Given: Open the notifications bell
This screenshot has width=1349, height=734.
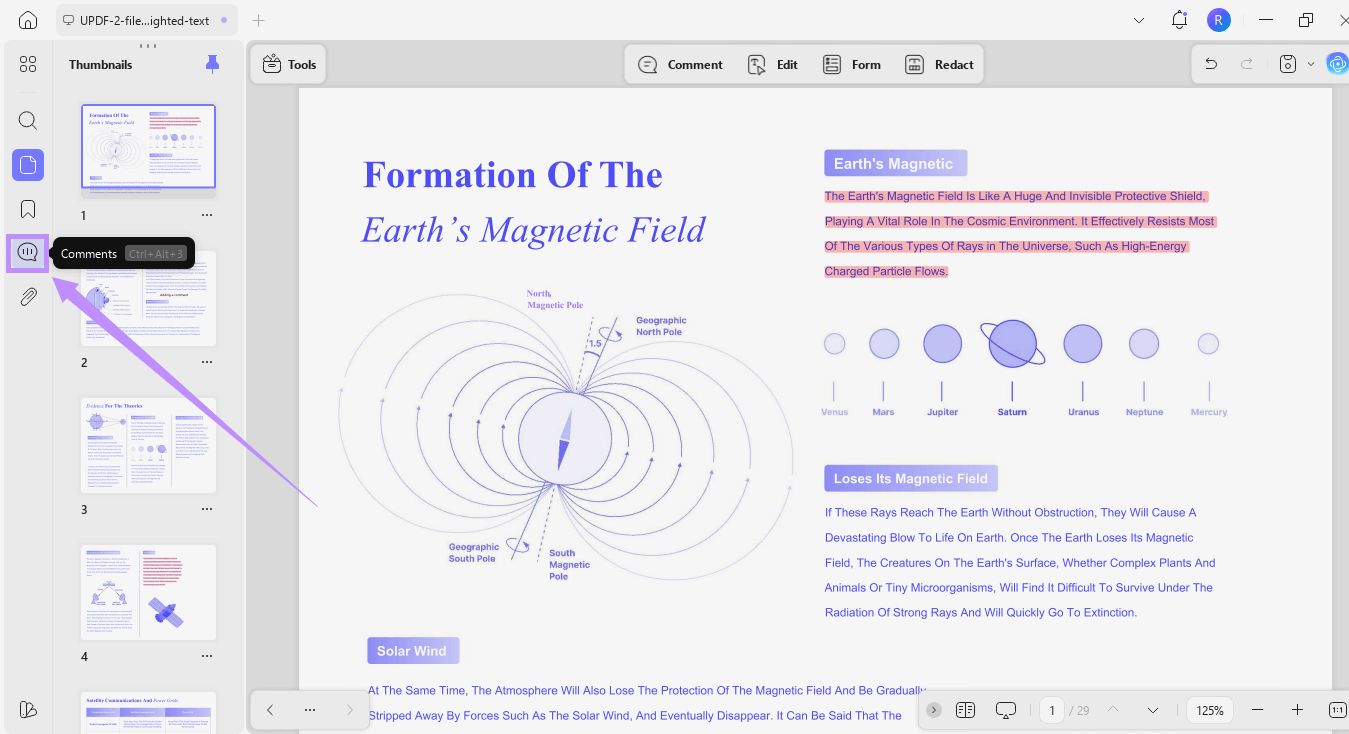Looking at the screenshot, I should (1180, 20).
